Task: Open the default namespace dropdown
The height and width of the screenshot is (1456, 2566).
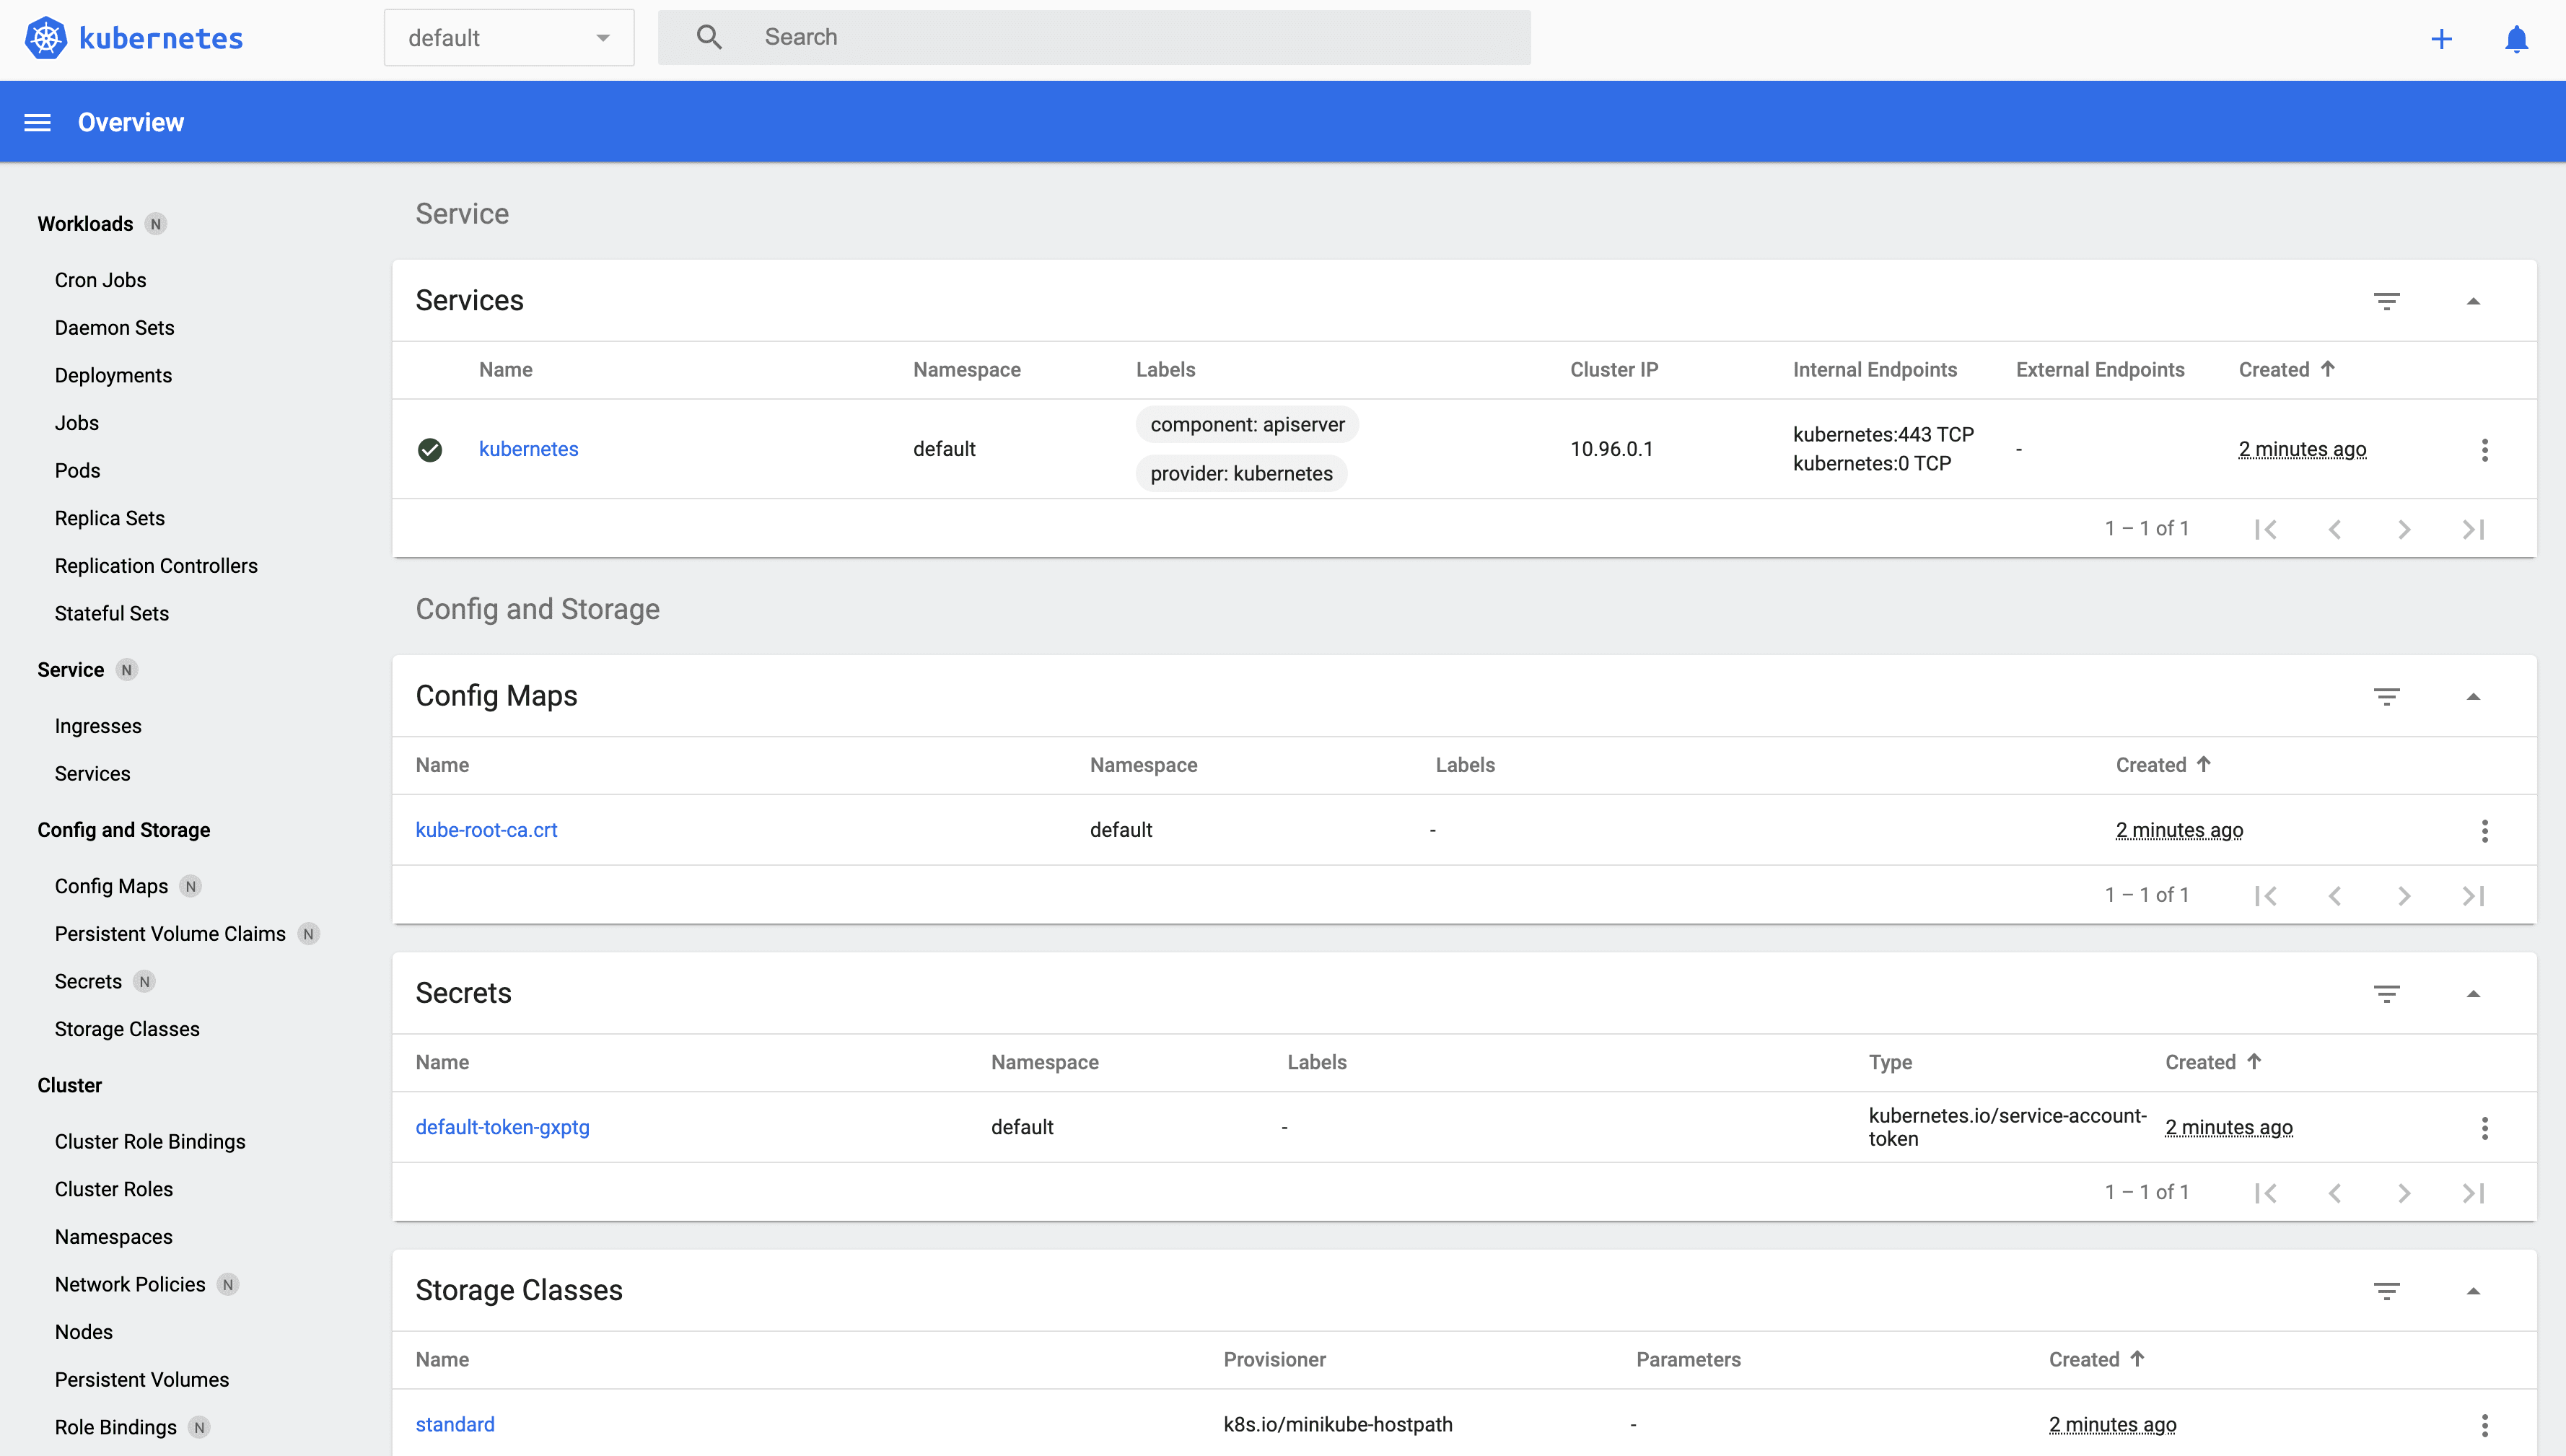Action: [509, 38]
